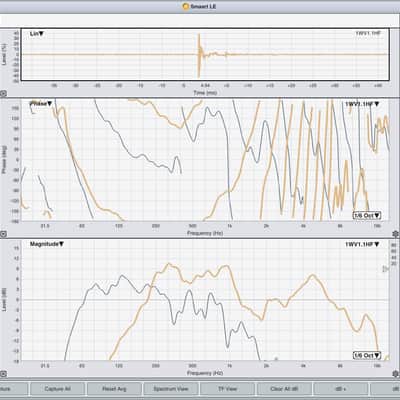Switch to Spectrum View
Screen dimensions: 400x400
(x=171, y=389)
